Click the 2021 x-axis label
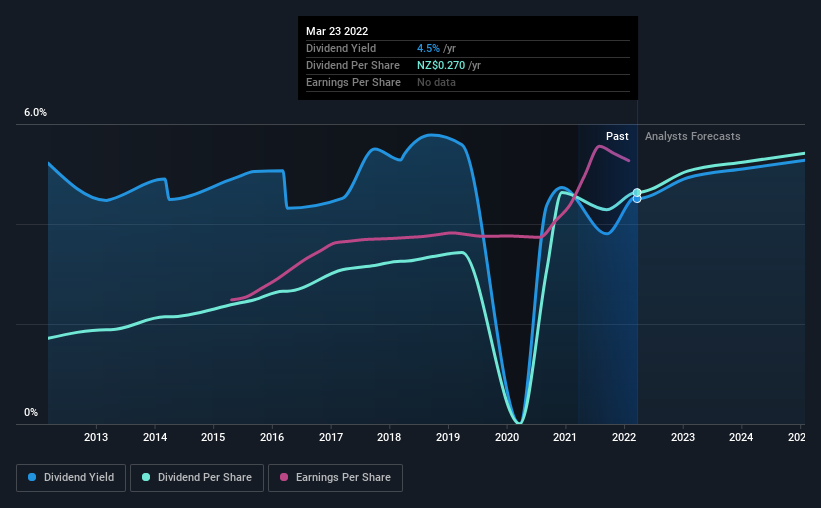The width and height of the screenshot is (821, 508). coord(565,437)
